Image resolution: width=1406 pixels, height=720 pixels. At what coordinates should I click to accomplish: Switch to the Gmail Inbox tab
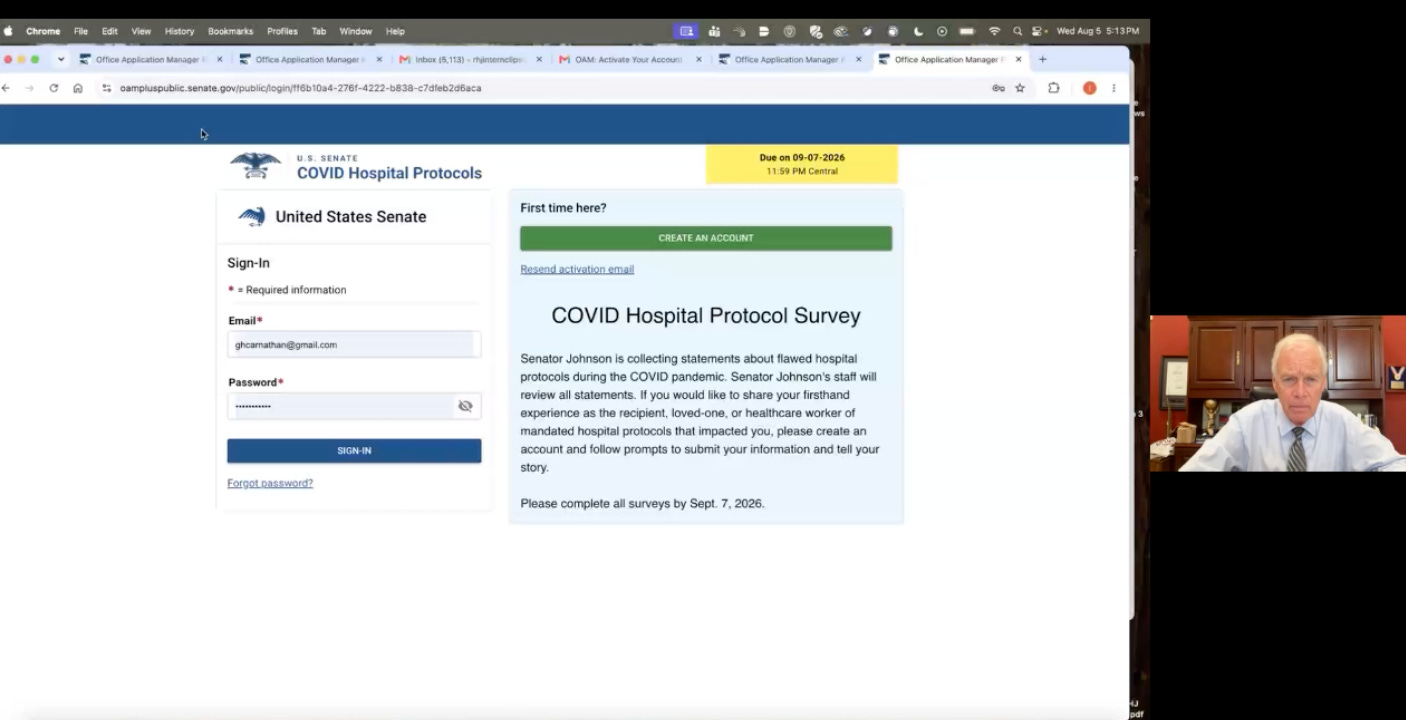(x=468, y=59)
